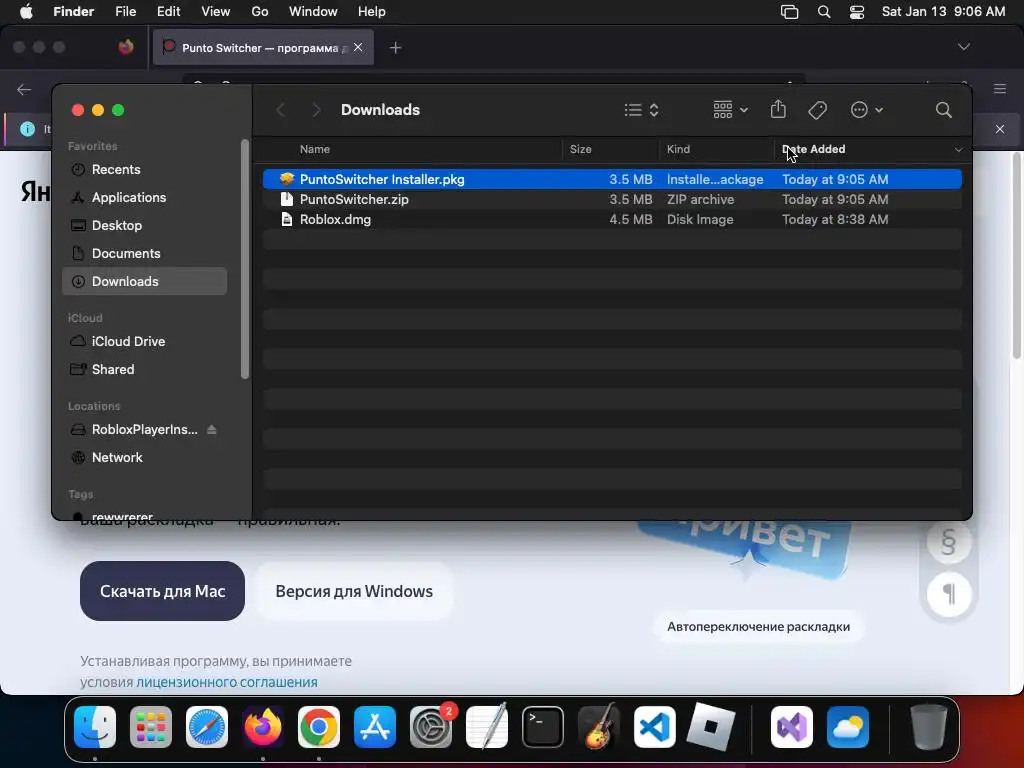Open Google Chrome from the Dock
Image resolution: width=1024 pixels, height=768 pixels.
point(319,727)
